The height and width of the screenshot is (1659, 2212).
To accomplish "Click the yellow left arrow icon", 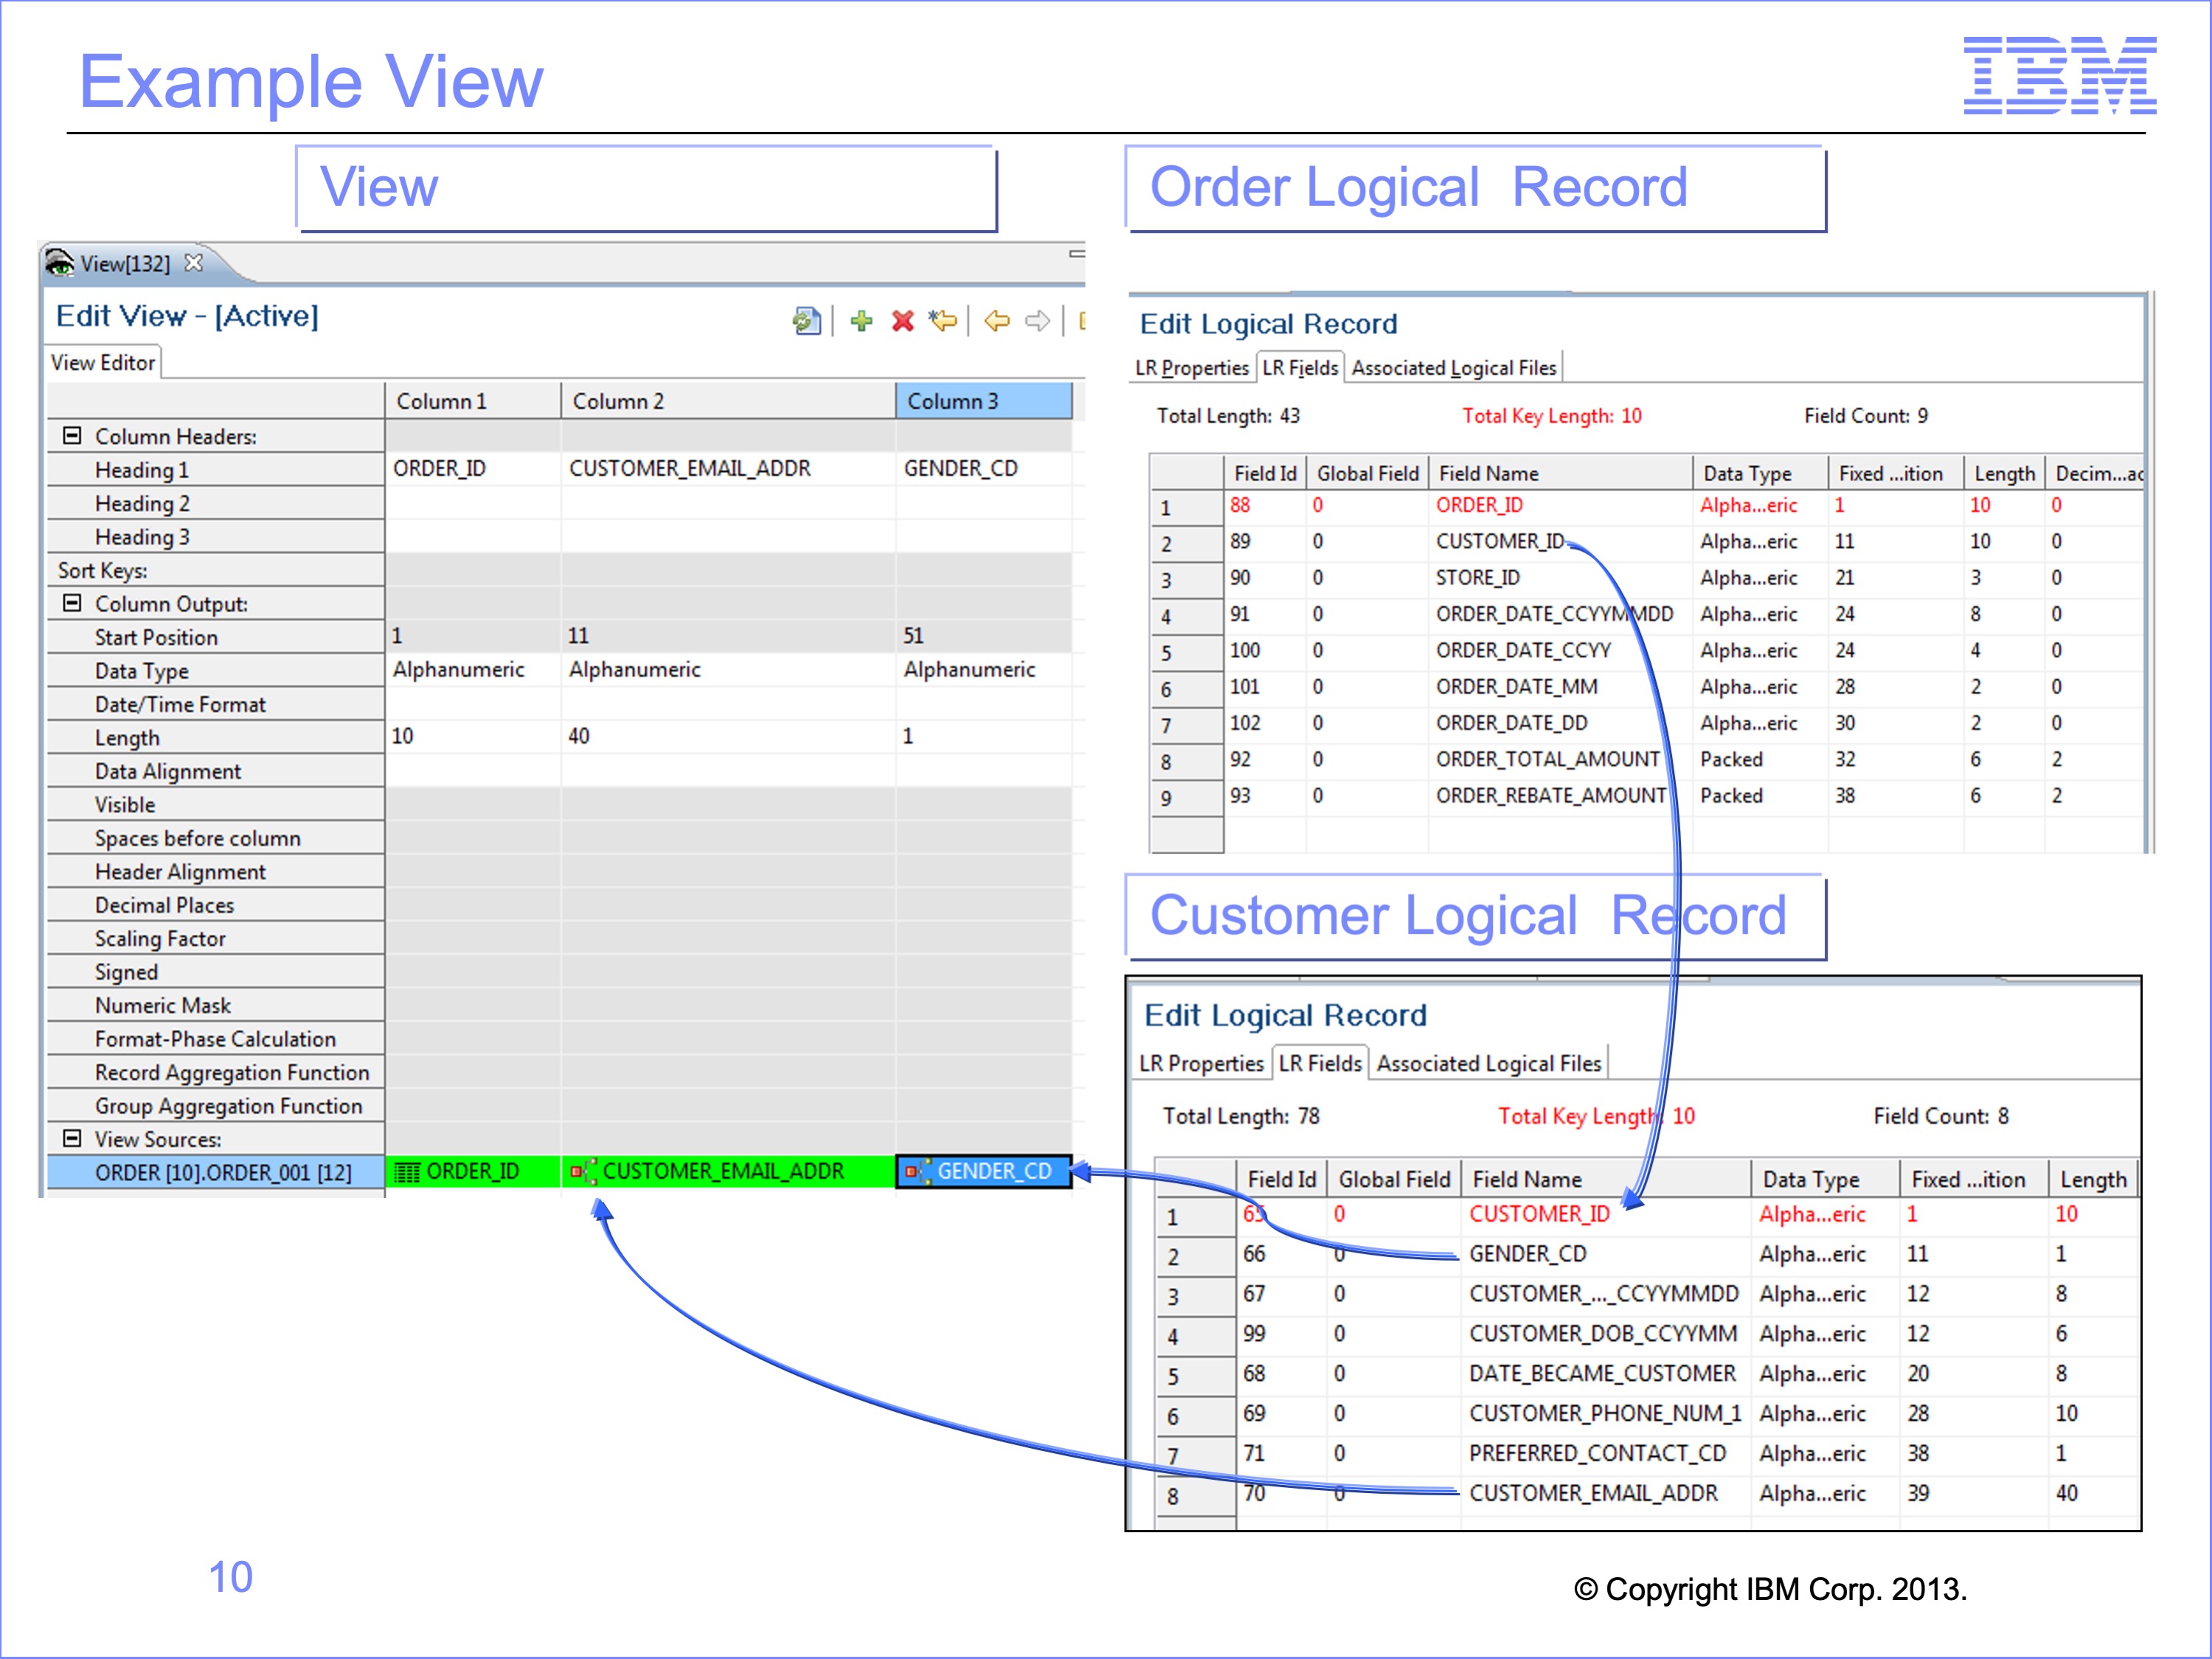I will 997,321.
